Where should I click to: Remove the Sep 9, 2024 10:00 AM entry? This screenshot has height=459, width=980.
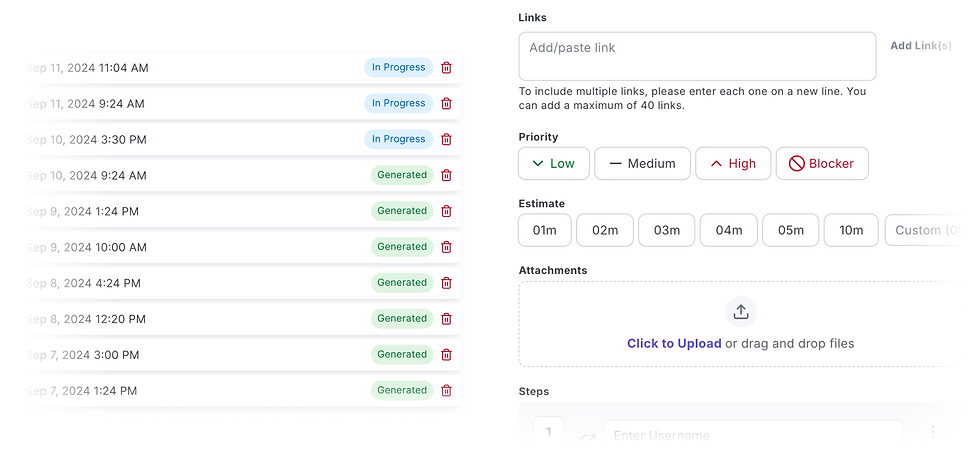pos(446,247)
